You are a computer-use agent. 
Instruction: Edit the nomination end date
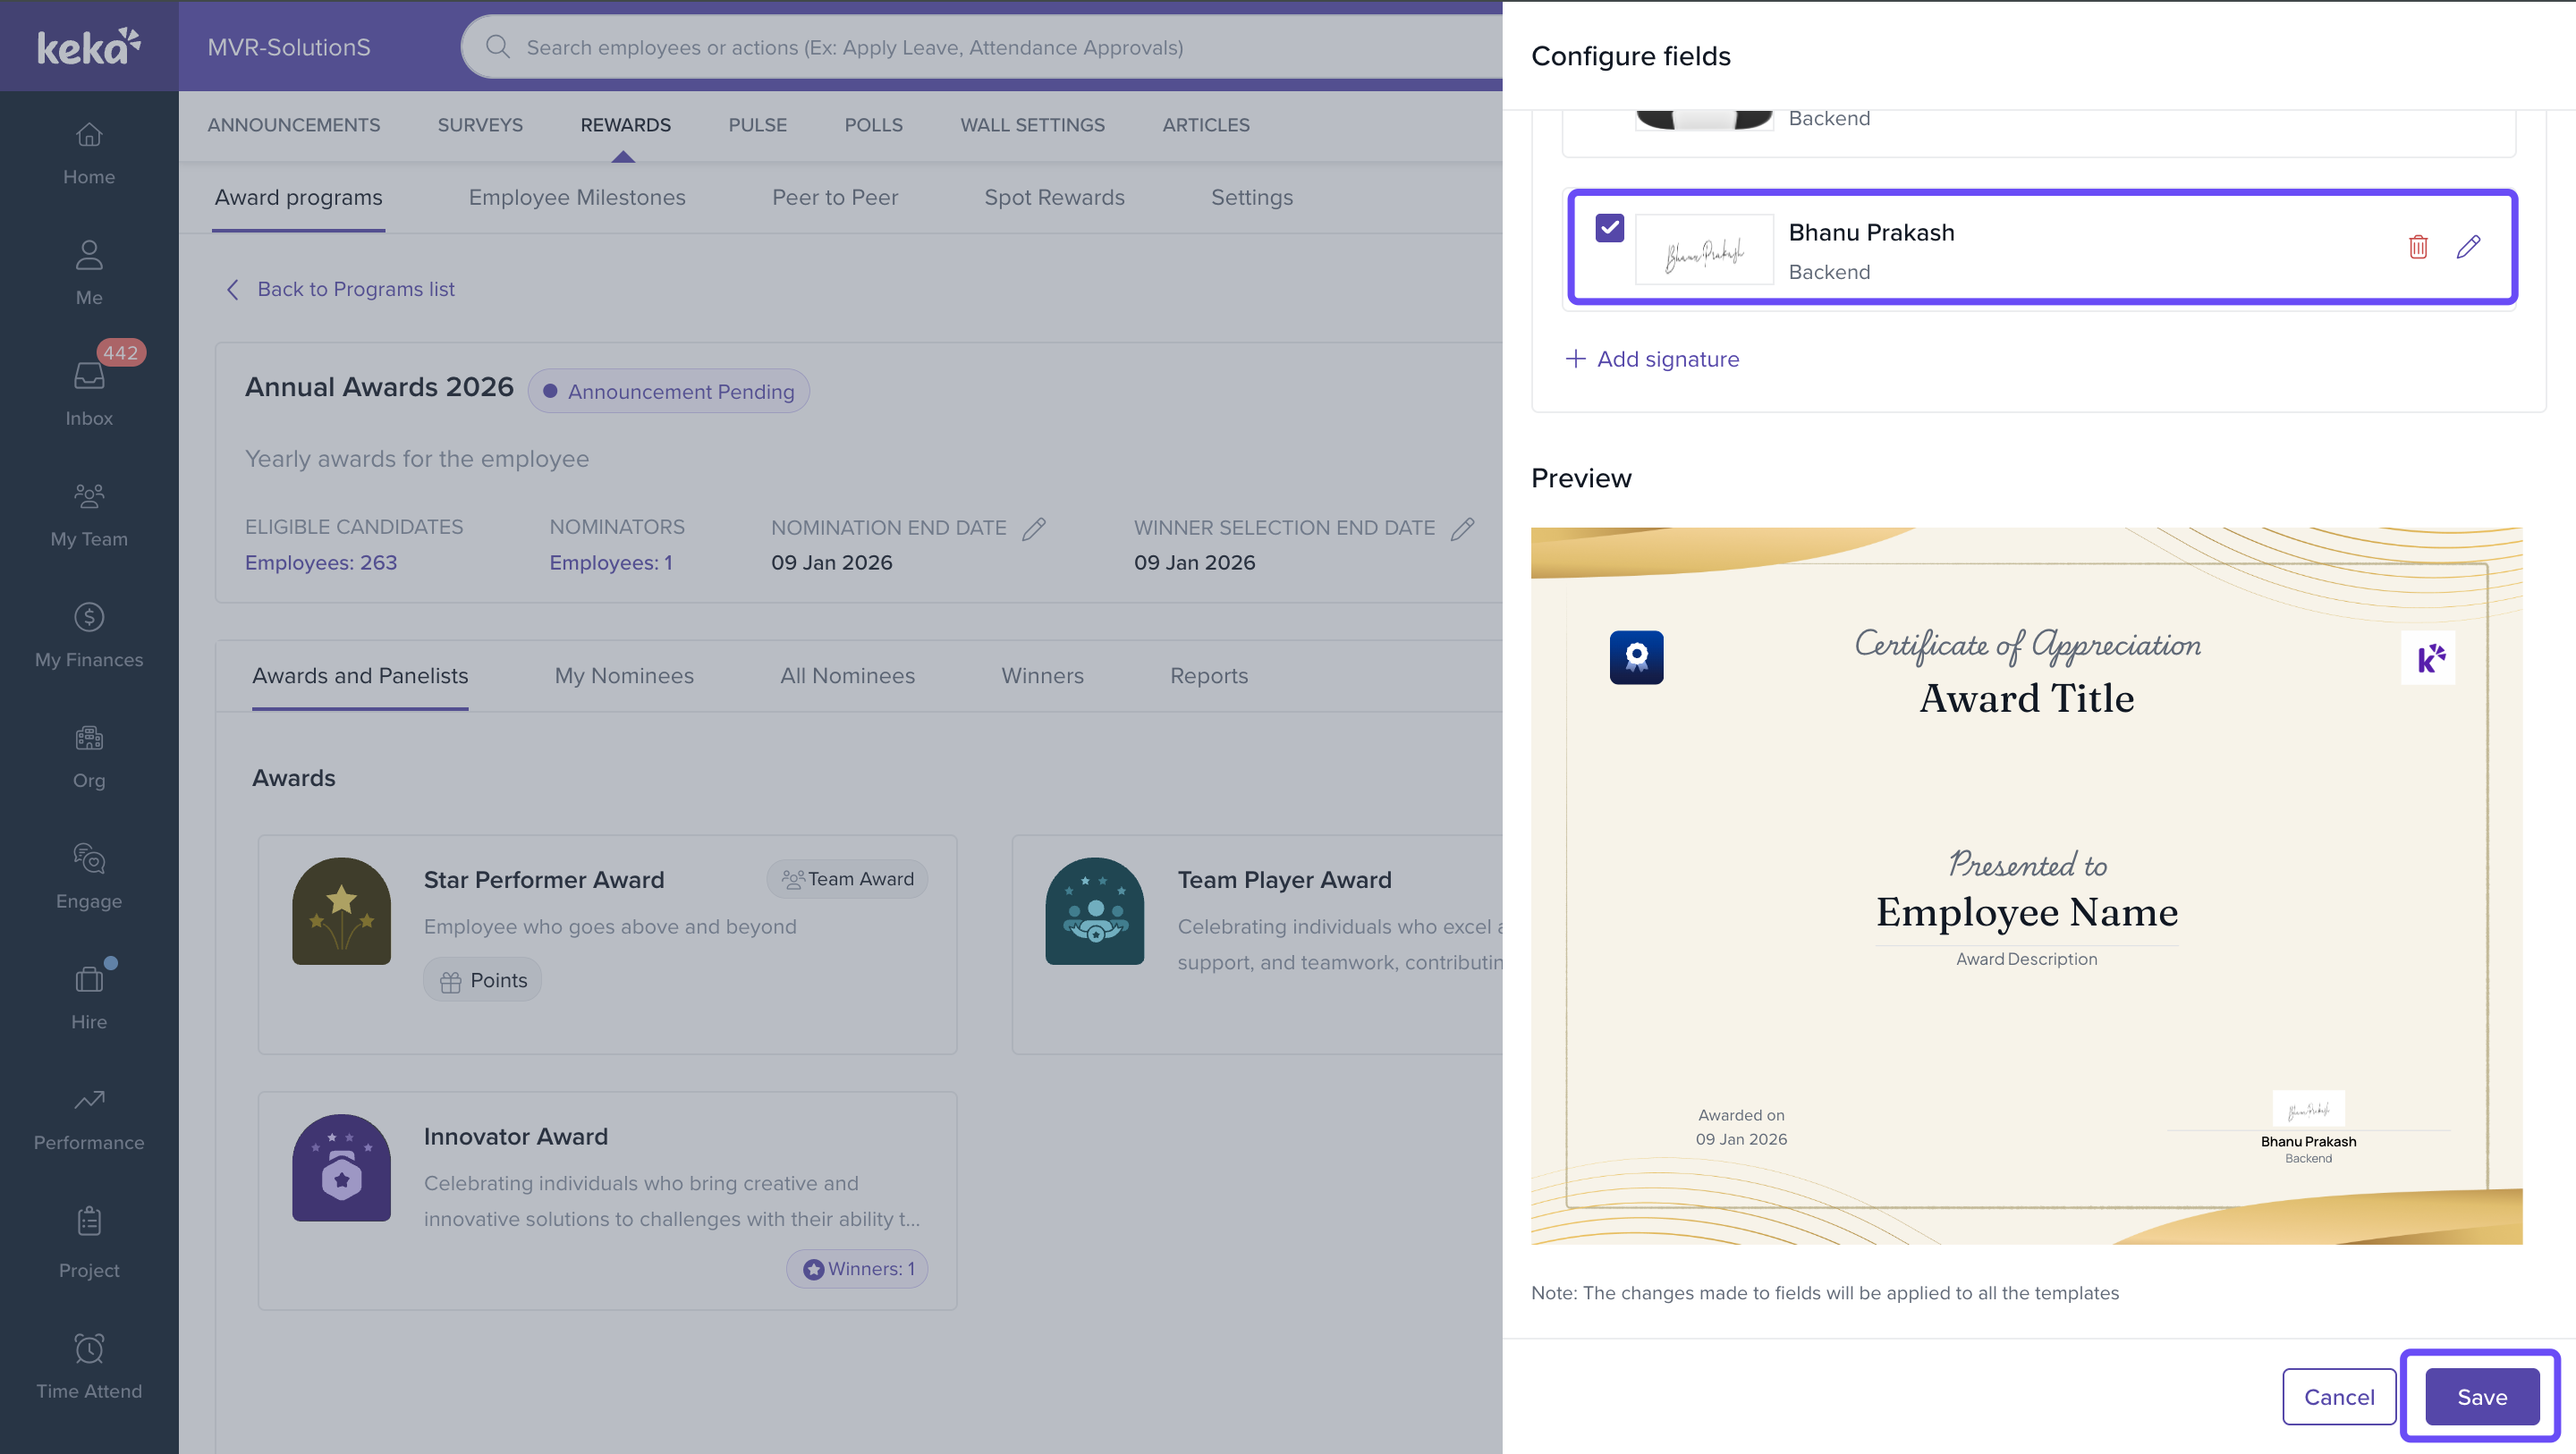coord(1034,528)
